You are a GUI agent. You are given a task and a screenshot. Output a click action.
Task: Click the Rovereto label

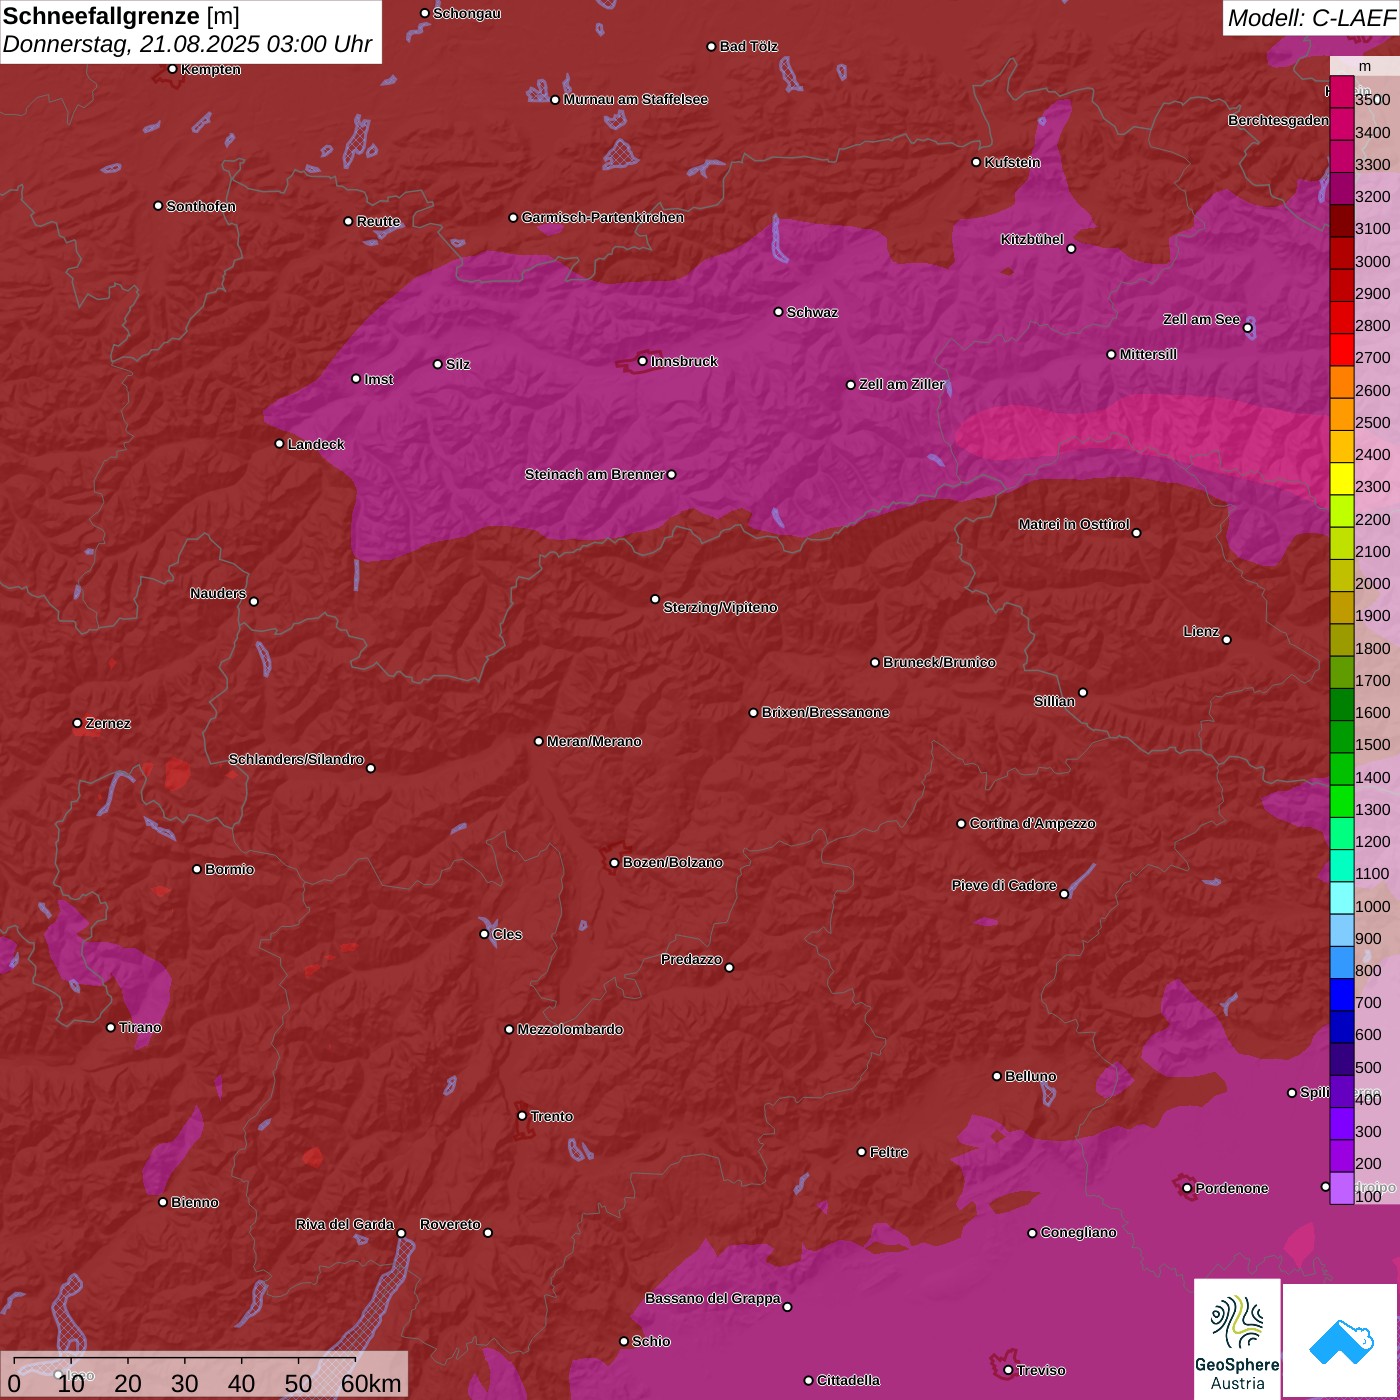click(x=450, y=1224)
